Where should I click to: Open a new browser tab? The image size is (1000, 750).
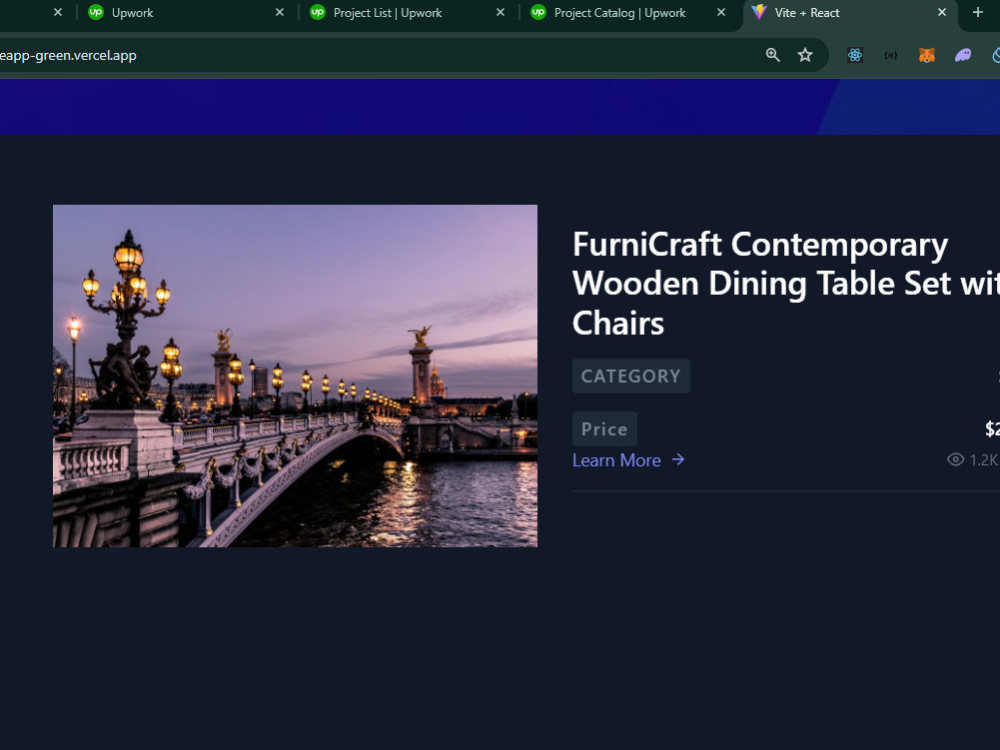coord(977,12)
